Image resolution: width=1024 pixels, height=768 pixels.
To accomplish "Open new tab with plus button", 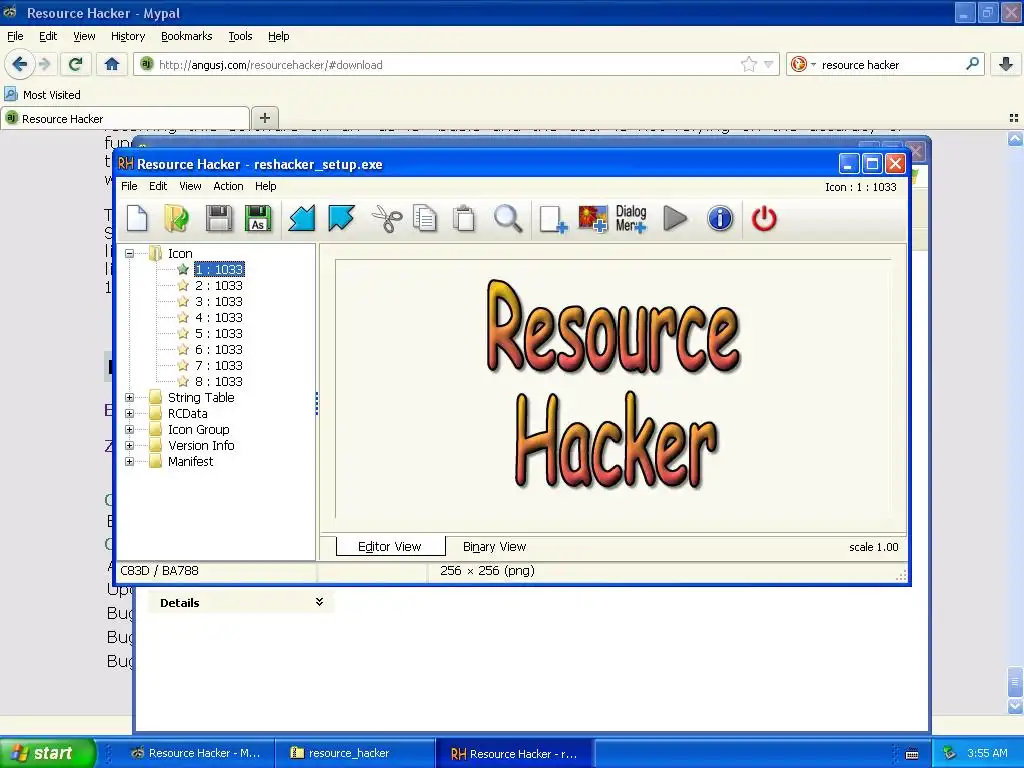I will click(264, 118).
